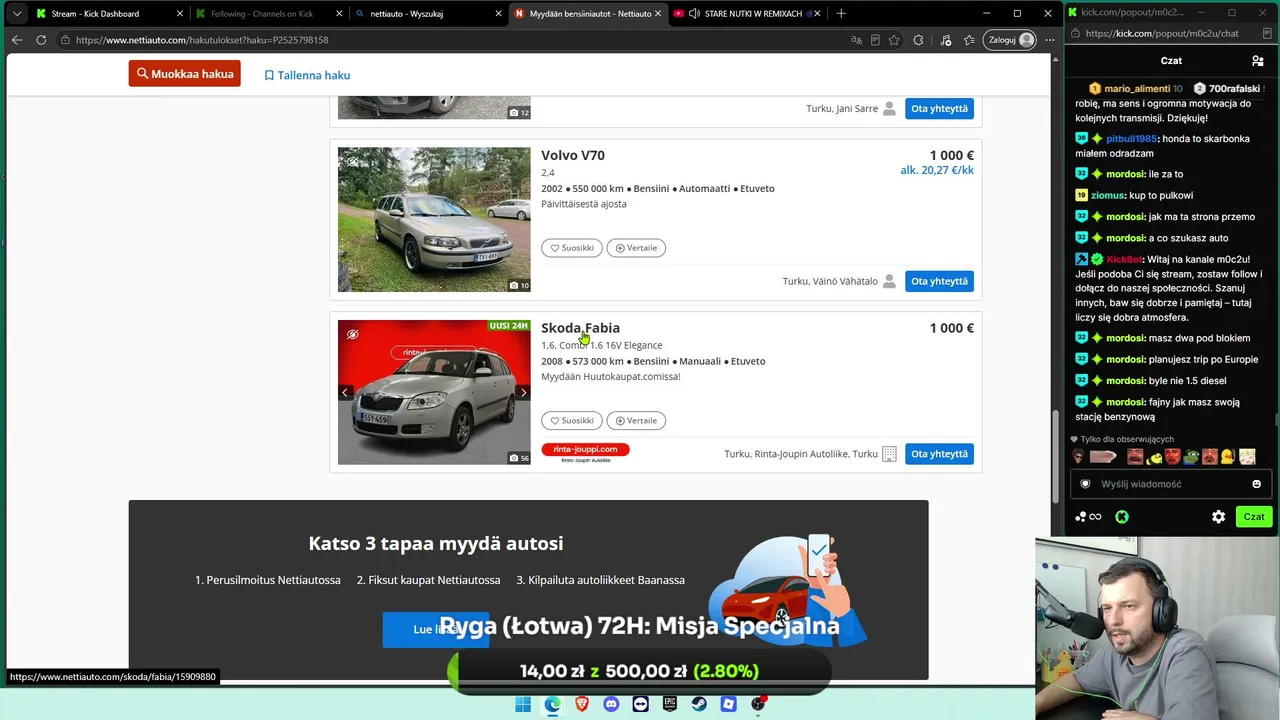This screenshot has width=1280, height=720.
Task: Insert the Pepe frog emote
Action: (1191, 457)
